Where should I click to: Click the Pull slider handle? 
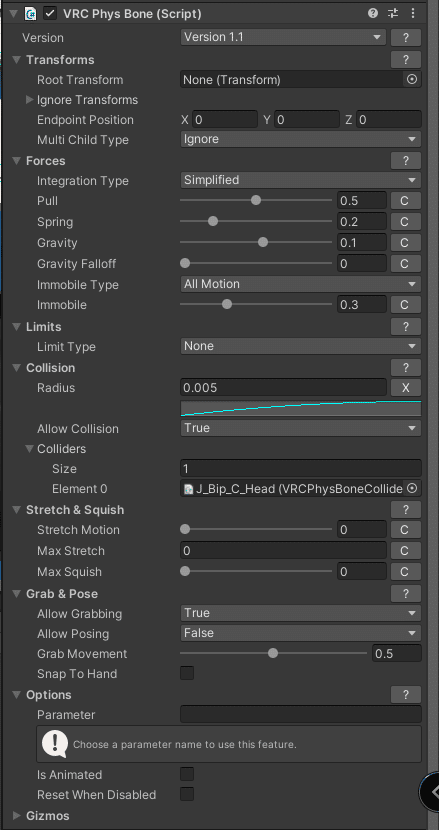pos(256,200)
